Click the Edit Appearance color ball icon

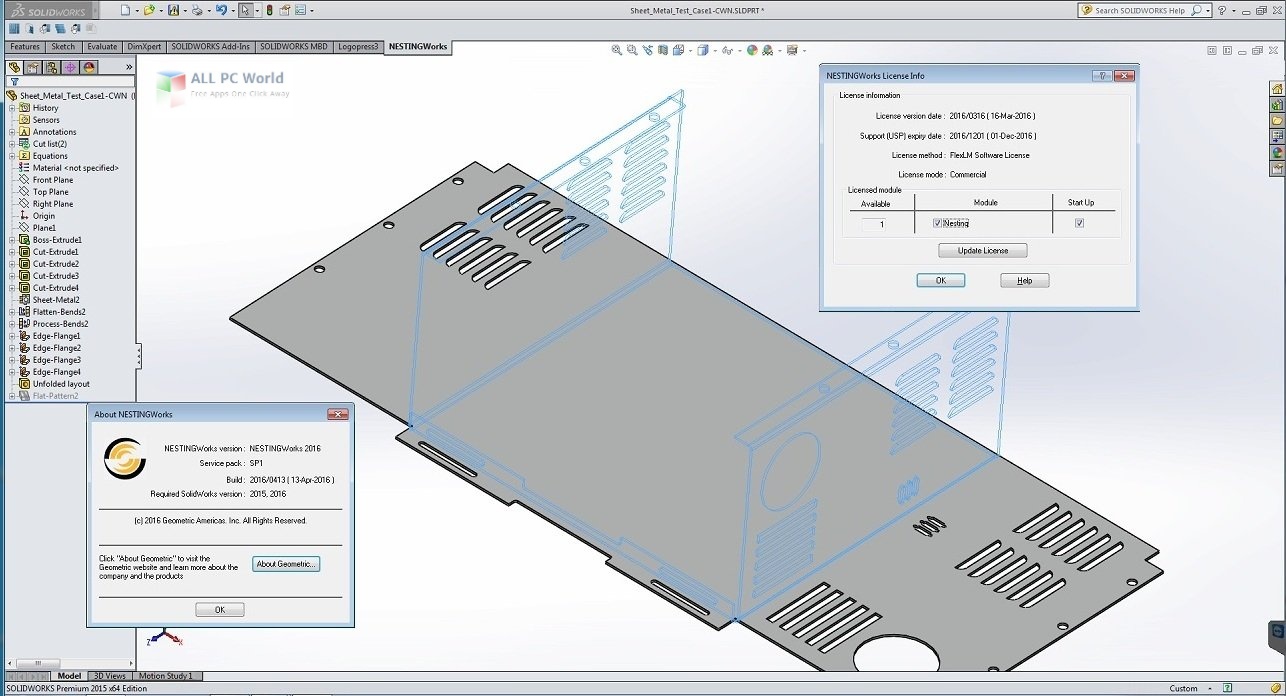[x=752, y=50]
